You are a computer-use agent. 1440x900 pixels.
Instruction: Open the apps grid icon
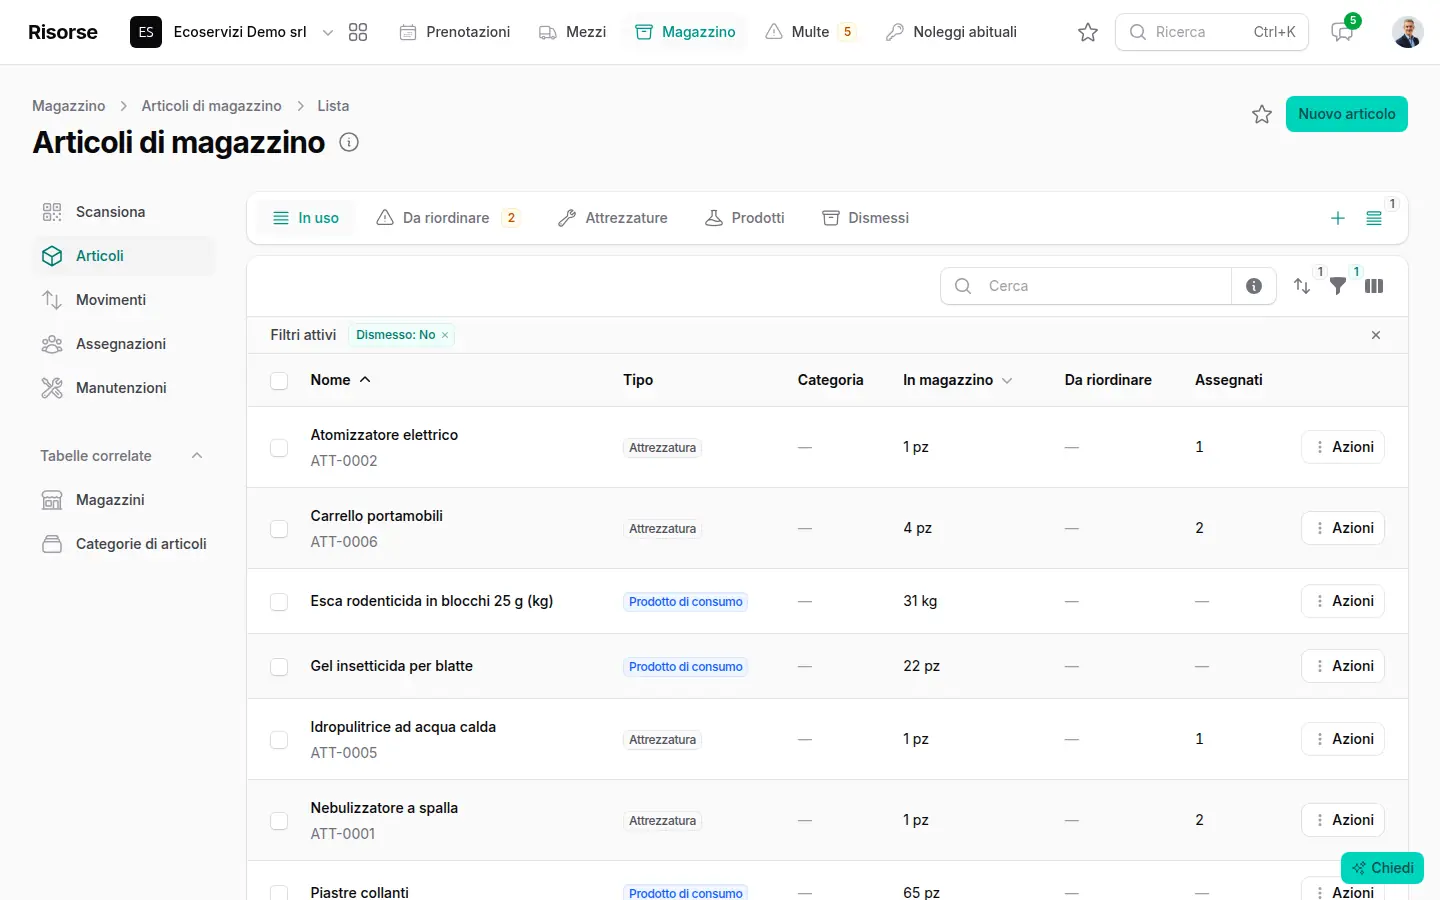[x=358, y=32]
